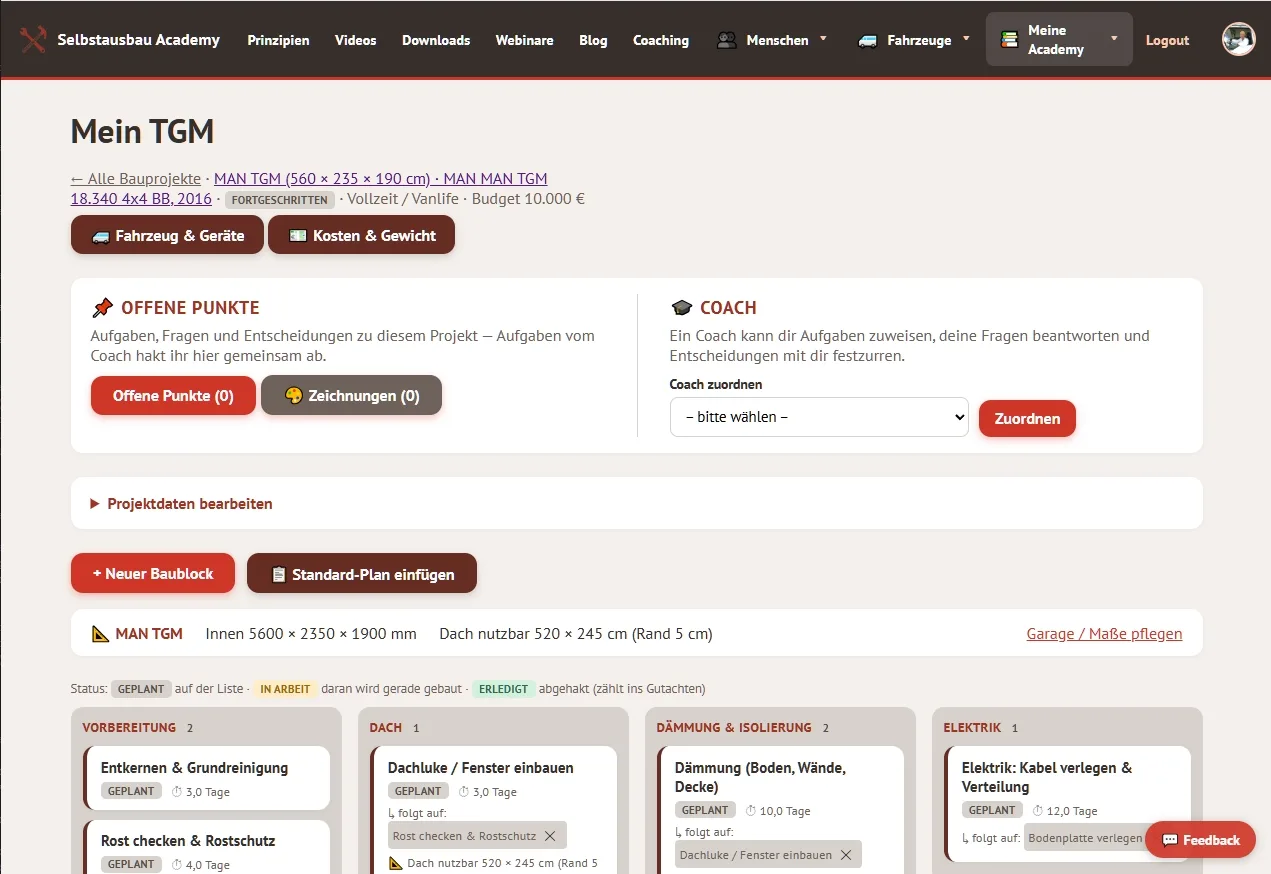The width and height of the screenshot is (1271, 874).
Task: Click the Offene Punkte (0) button
Action: click(173, 396)
